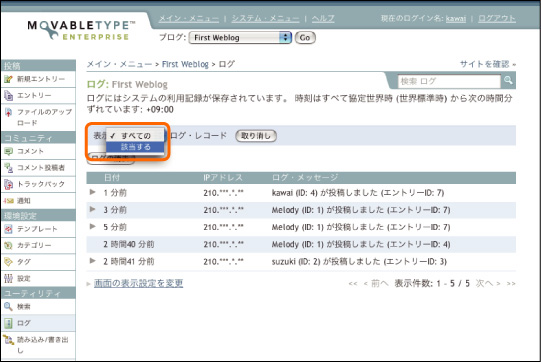This screenshot has width=541, height=362.
Task: Click the エントリー document icon
Action: [x=8, y=96]
